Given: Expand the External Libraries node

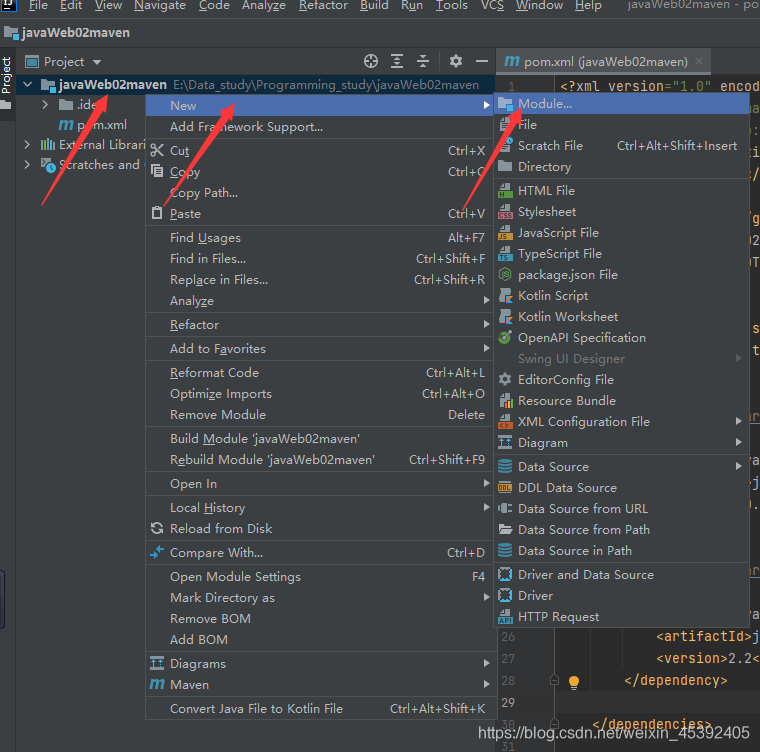Looking at the screenshot, I should click(x=27, y=144).
